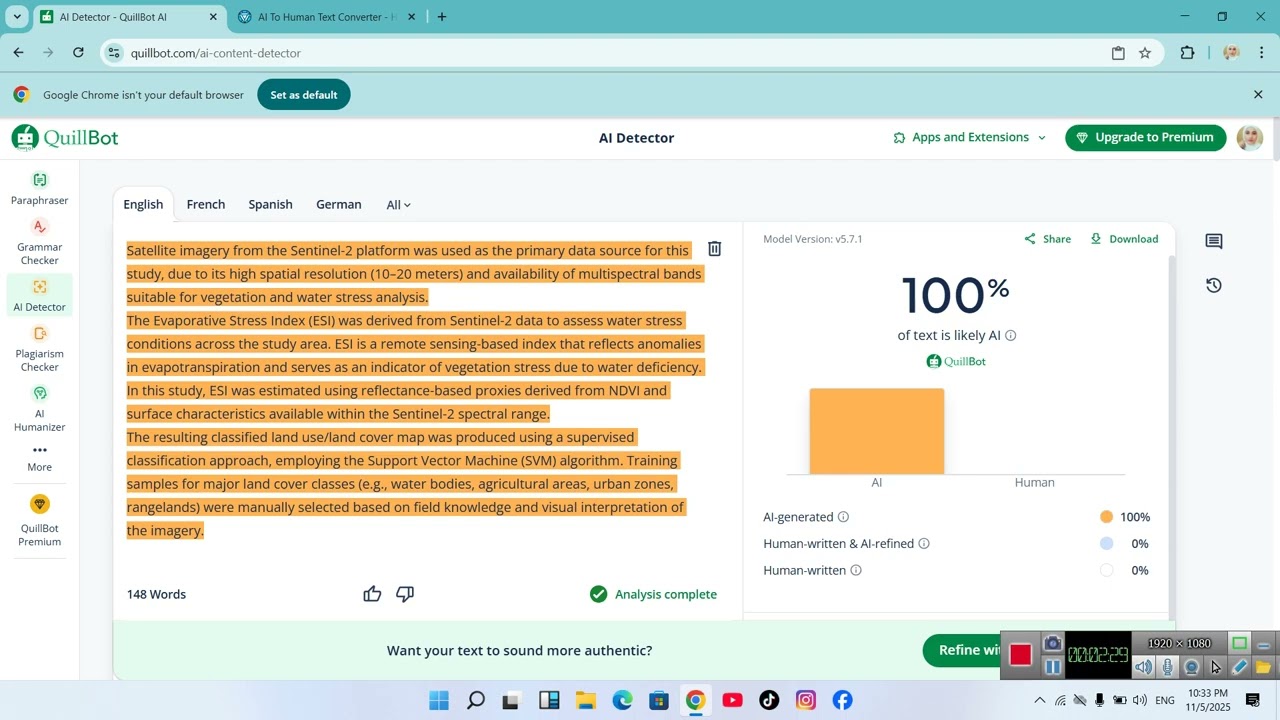Open File Explorer from taskbar

586,700
